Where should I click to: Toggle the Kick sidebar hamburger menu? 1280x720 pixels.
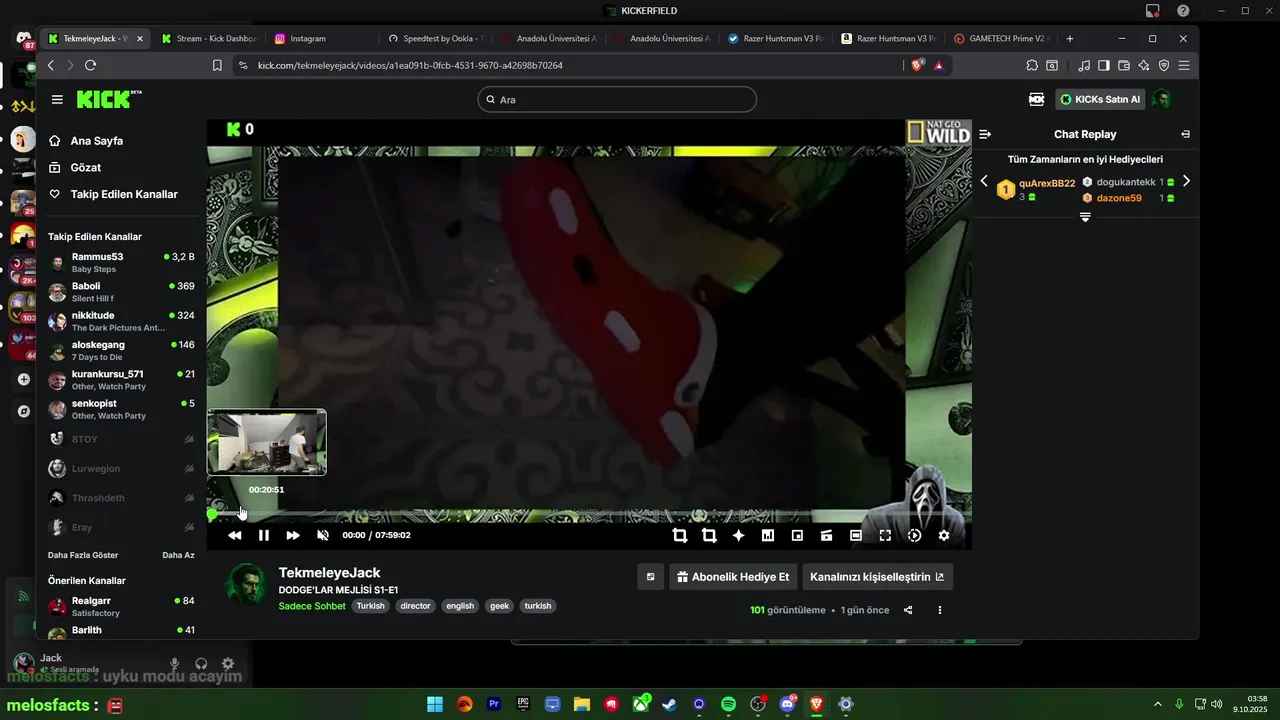pos(57,100)
